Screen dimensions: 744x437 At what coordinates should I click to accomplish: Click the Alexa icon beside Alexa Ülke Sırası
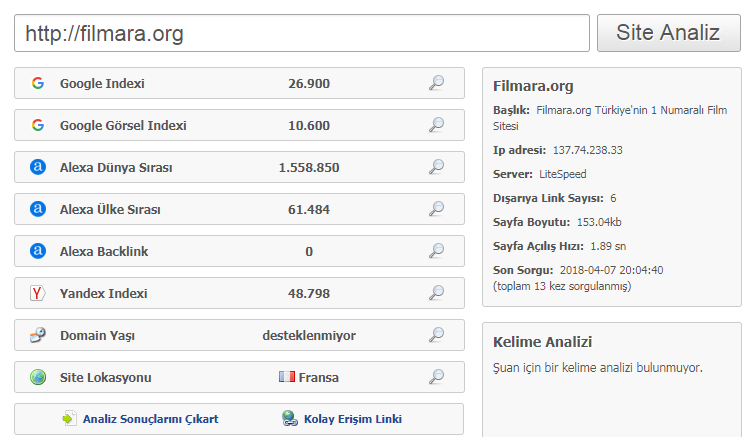tap(38, 209)
